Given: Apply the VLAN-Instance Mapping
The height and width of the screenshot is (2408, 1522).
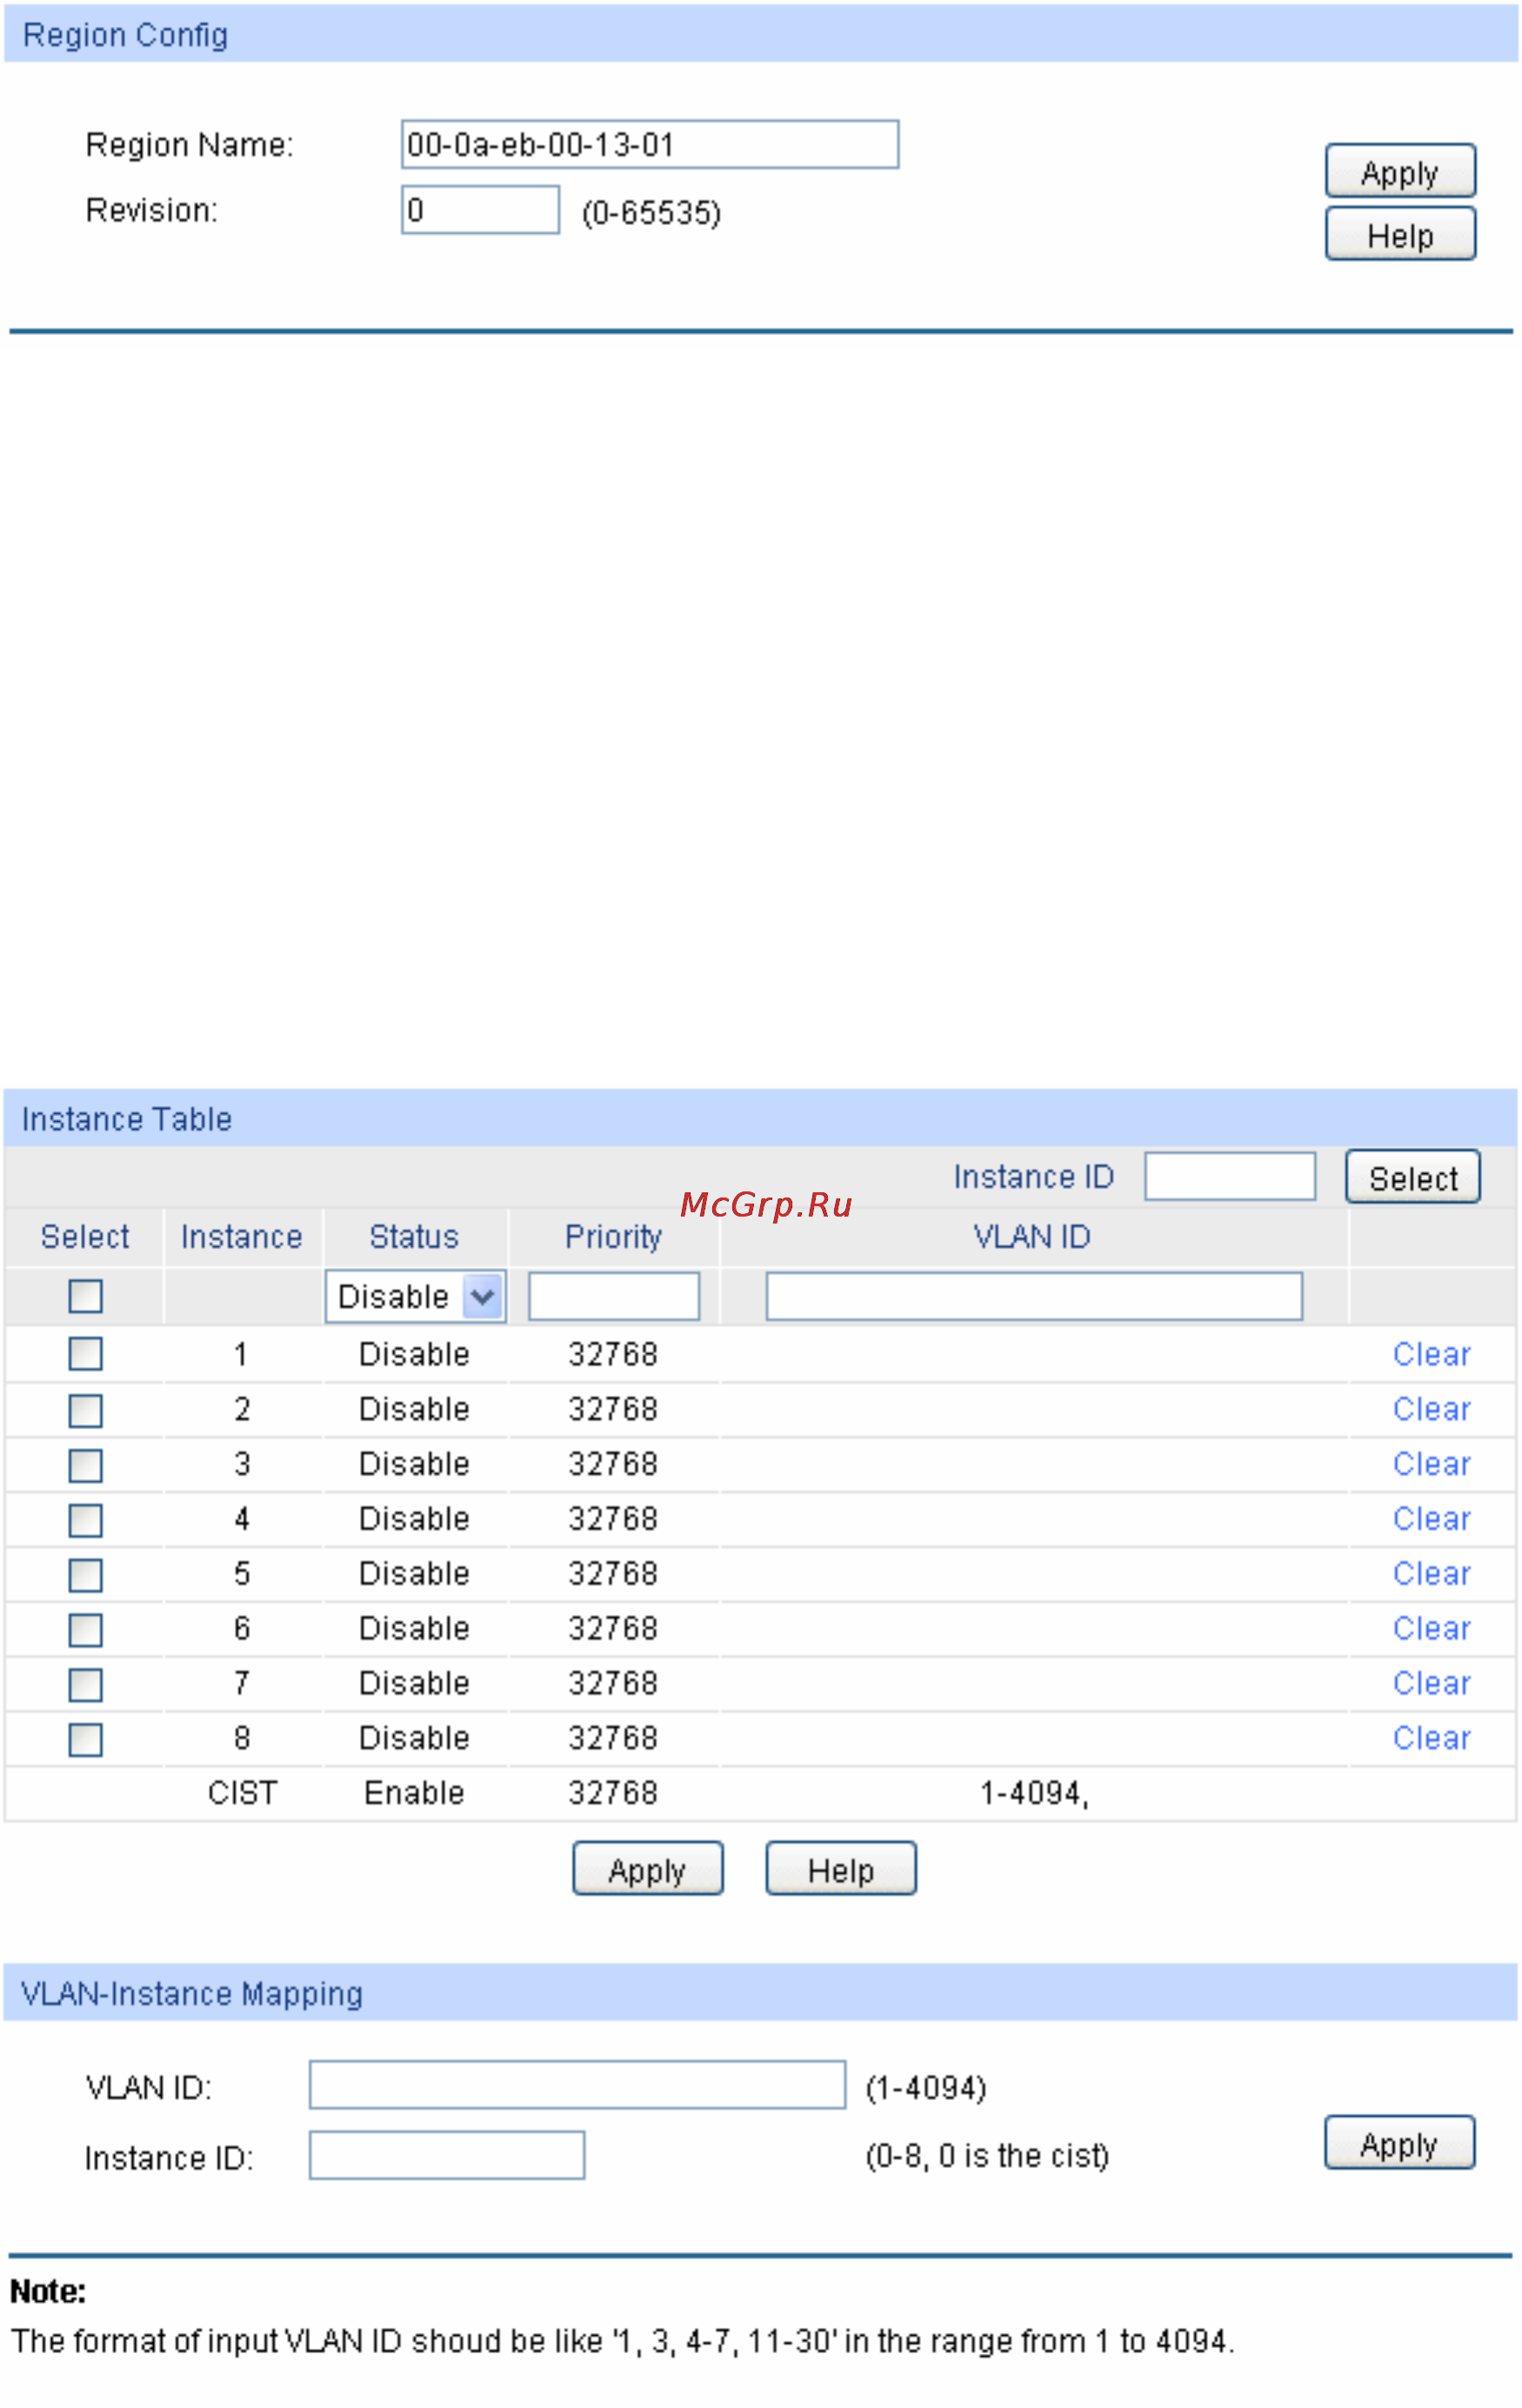Looking at the screenshot, I should (1400, 2144).
